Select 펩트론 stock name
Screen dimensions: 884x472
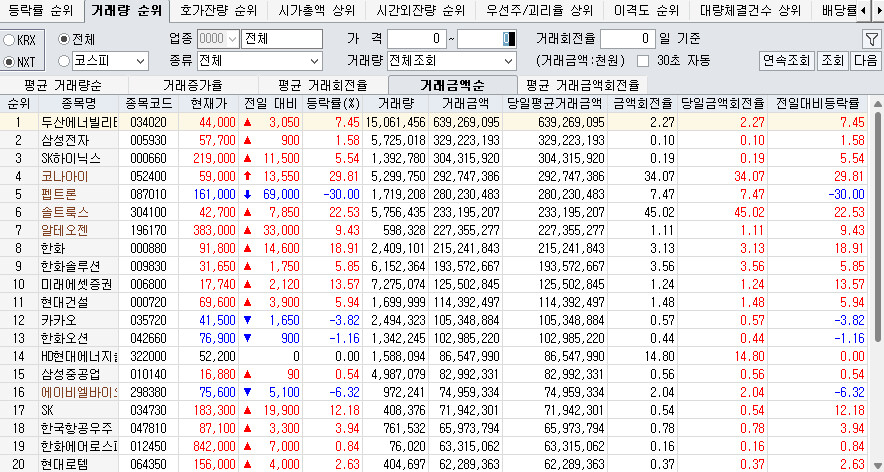(58, 195)
